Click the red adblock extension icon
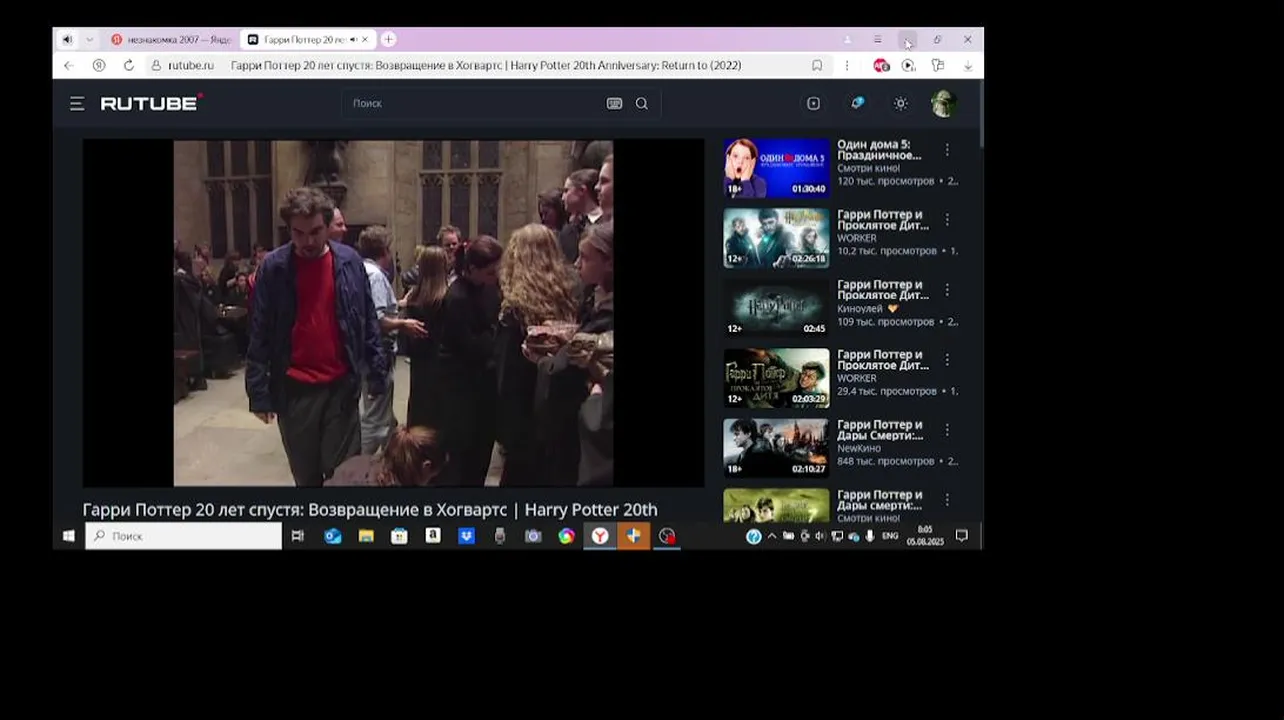The image size is (1284, 720). click(x=881, y=65)
